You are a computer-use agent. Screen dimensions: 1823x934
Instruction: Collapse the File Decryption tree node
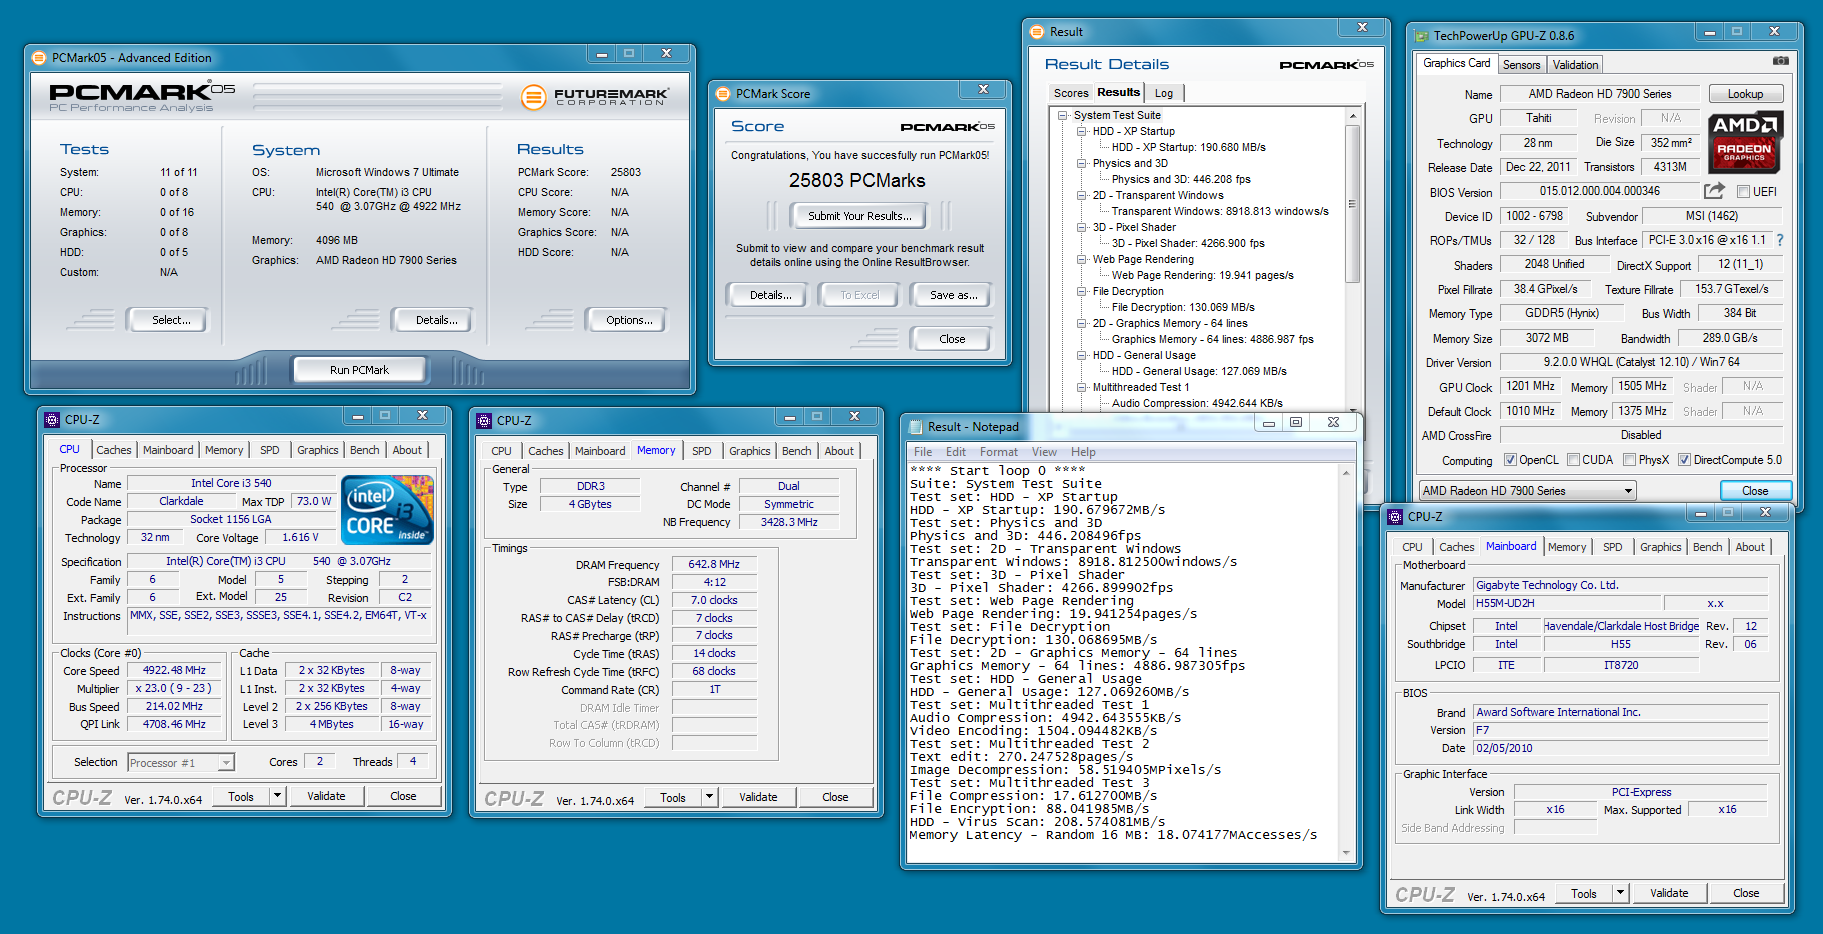tap(1082, 291)
